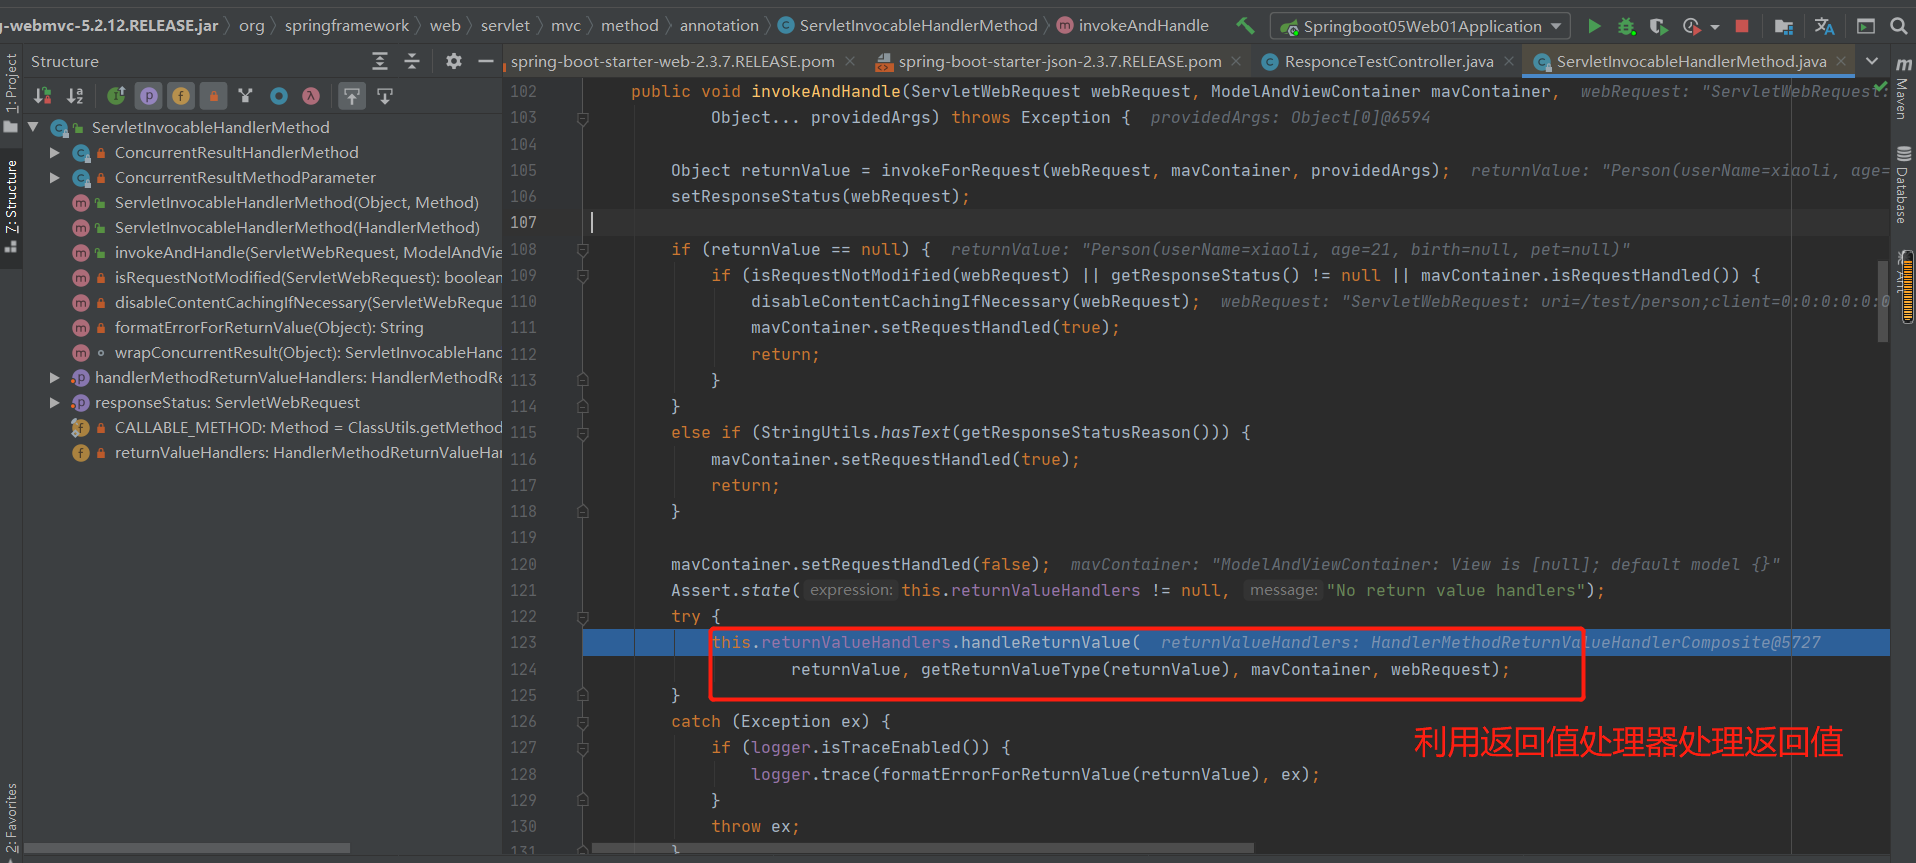Screen dimensions: 1916x863
Task: Click ServletInvocableHandlerMethod class in breadcrumb
Action: [908, 25]
